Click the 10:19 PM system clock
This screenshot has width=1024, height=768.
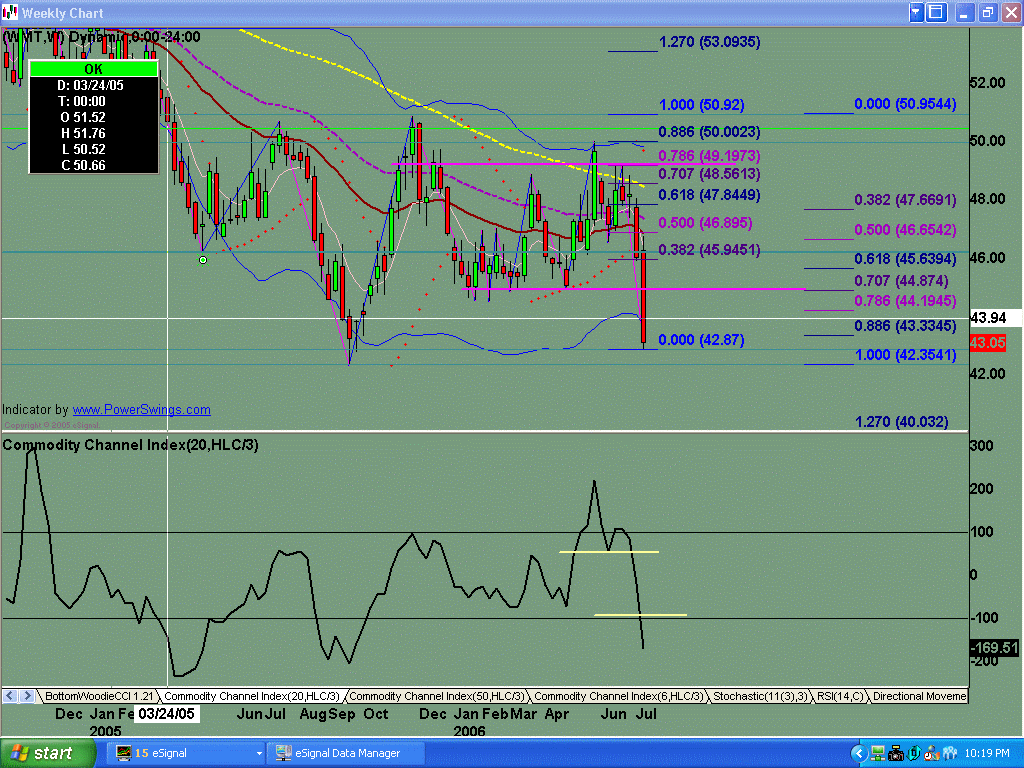987,754
